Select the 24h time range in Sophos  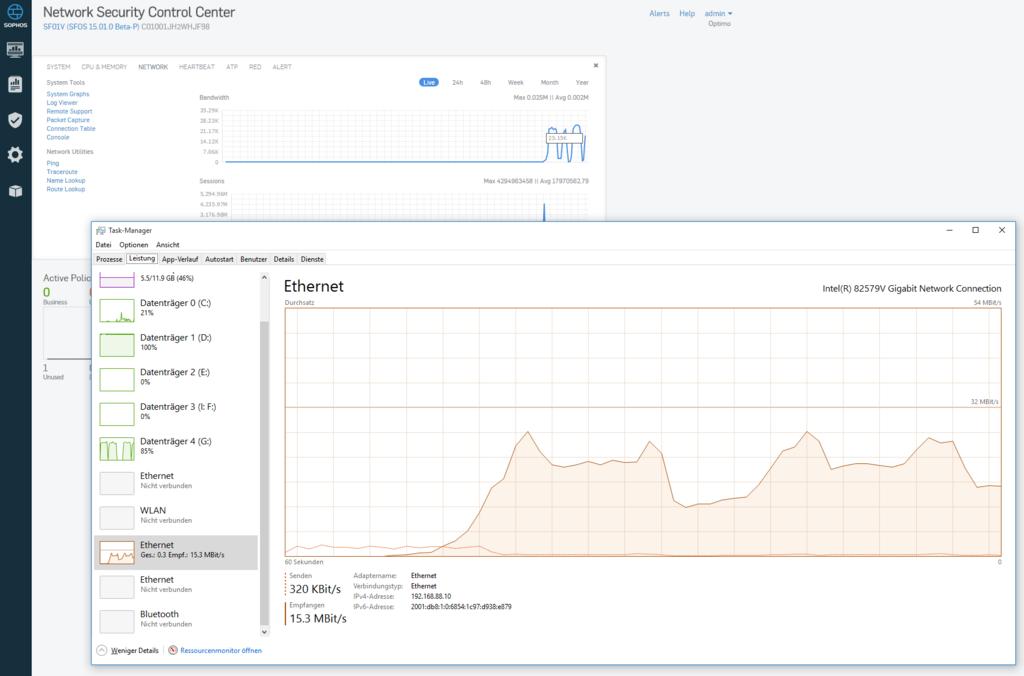458,82
